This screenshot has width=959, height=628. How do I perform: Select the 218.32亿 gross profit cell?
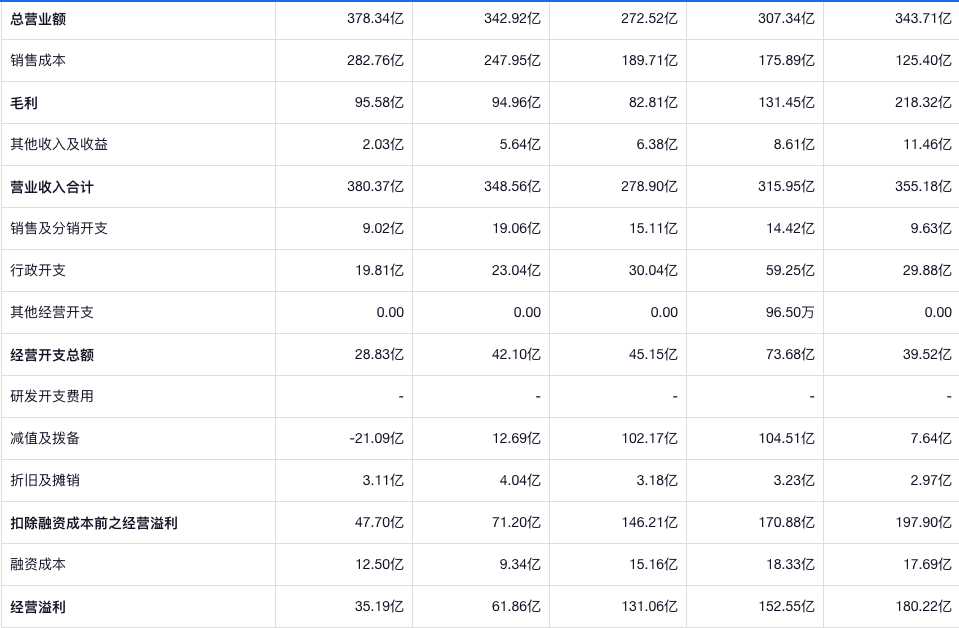[x=923, y=103]
